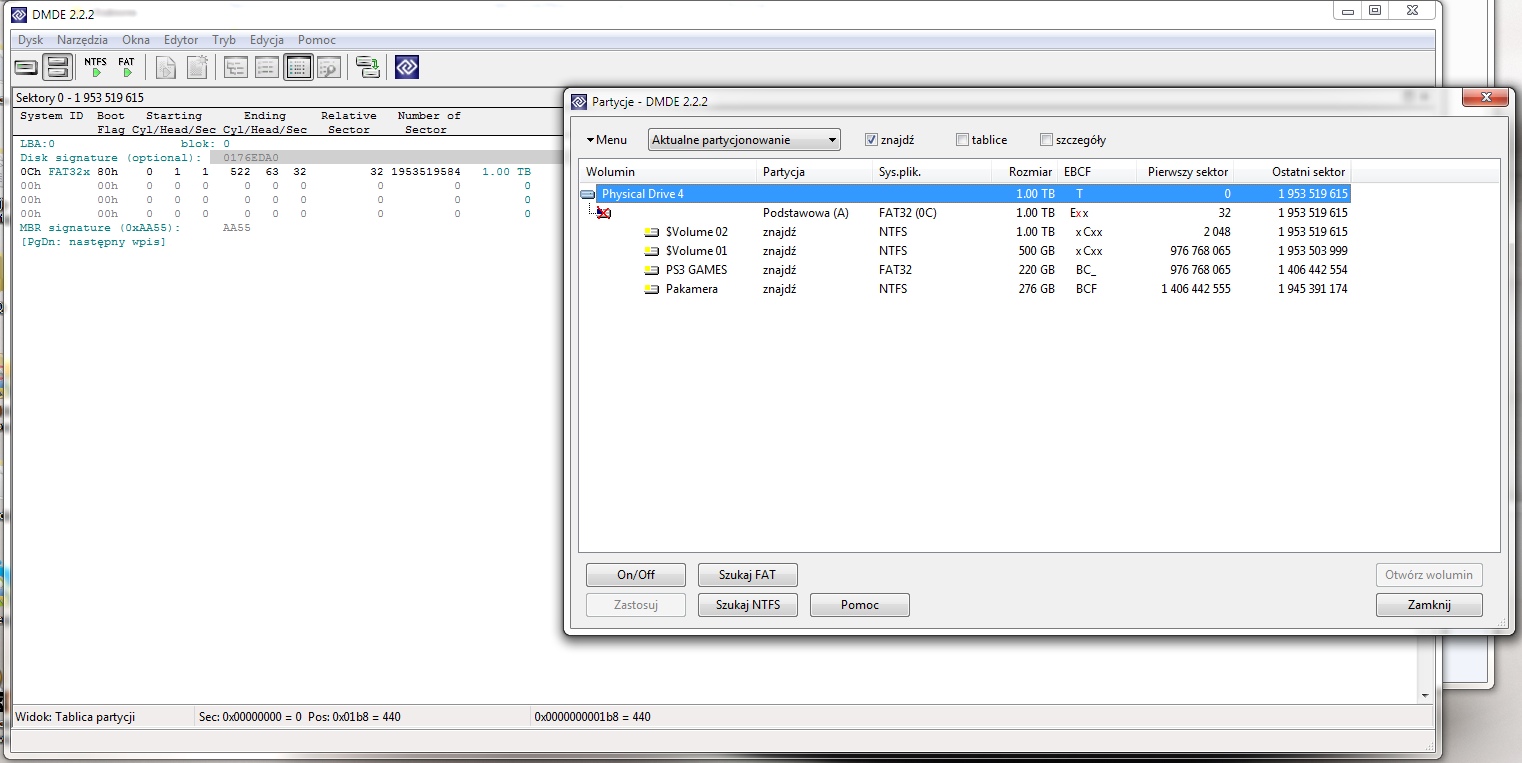Click the Zastosuj button
1522x763 pixels.
[x=636, y=605]
